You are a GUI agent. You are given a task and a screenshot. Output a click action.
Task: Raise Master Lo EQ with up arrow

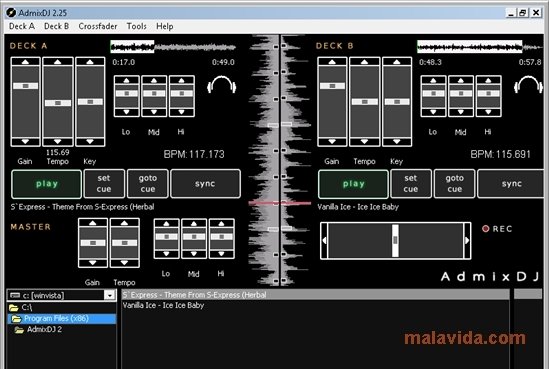[166, 223]
